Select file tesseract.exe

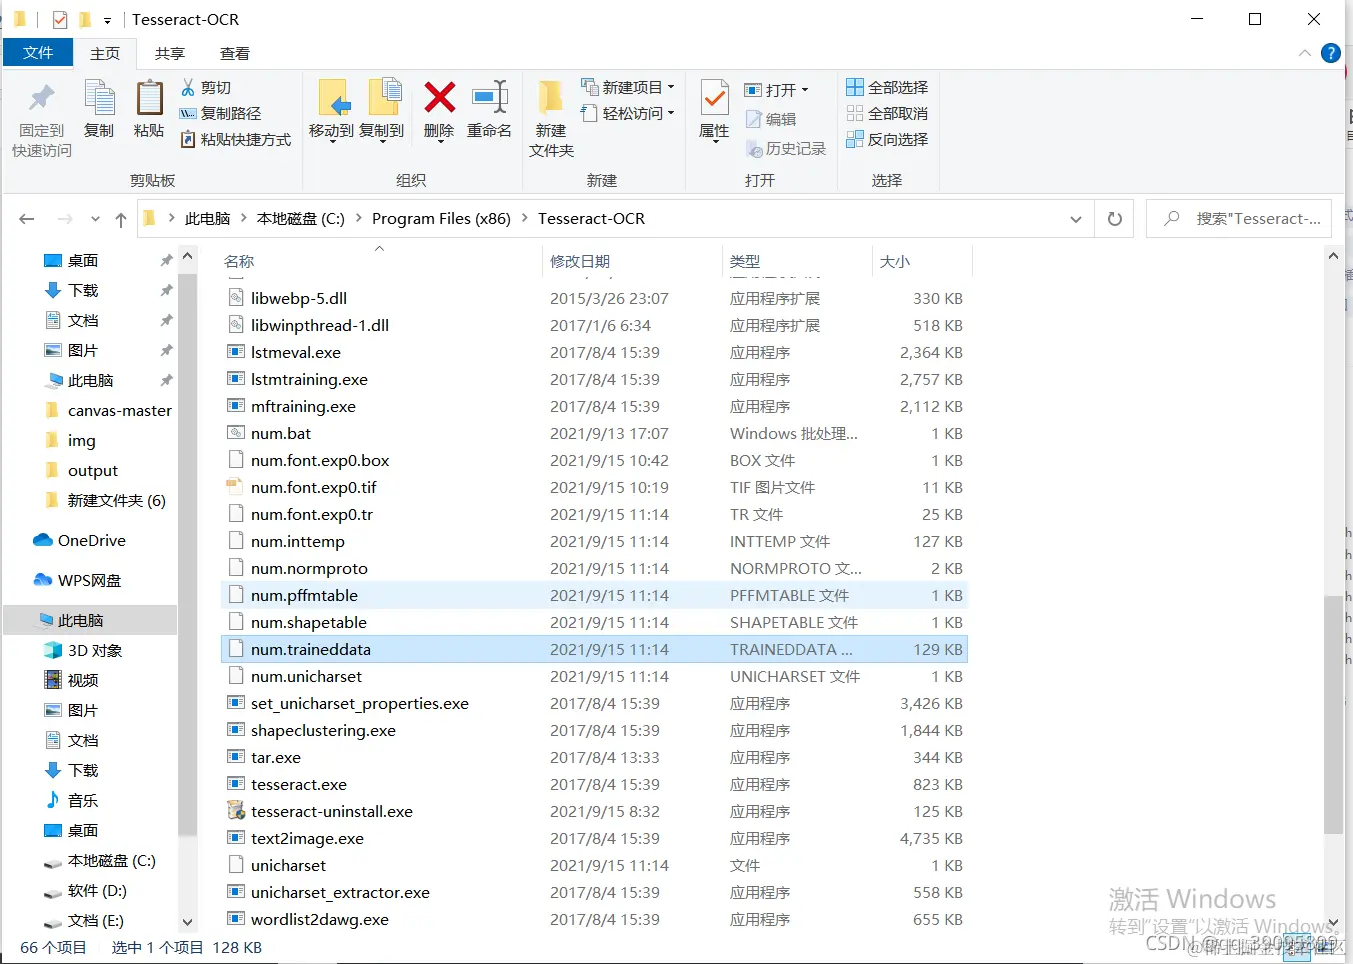click(x=594, y=785)
